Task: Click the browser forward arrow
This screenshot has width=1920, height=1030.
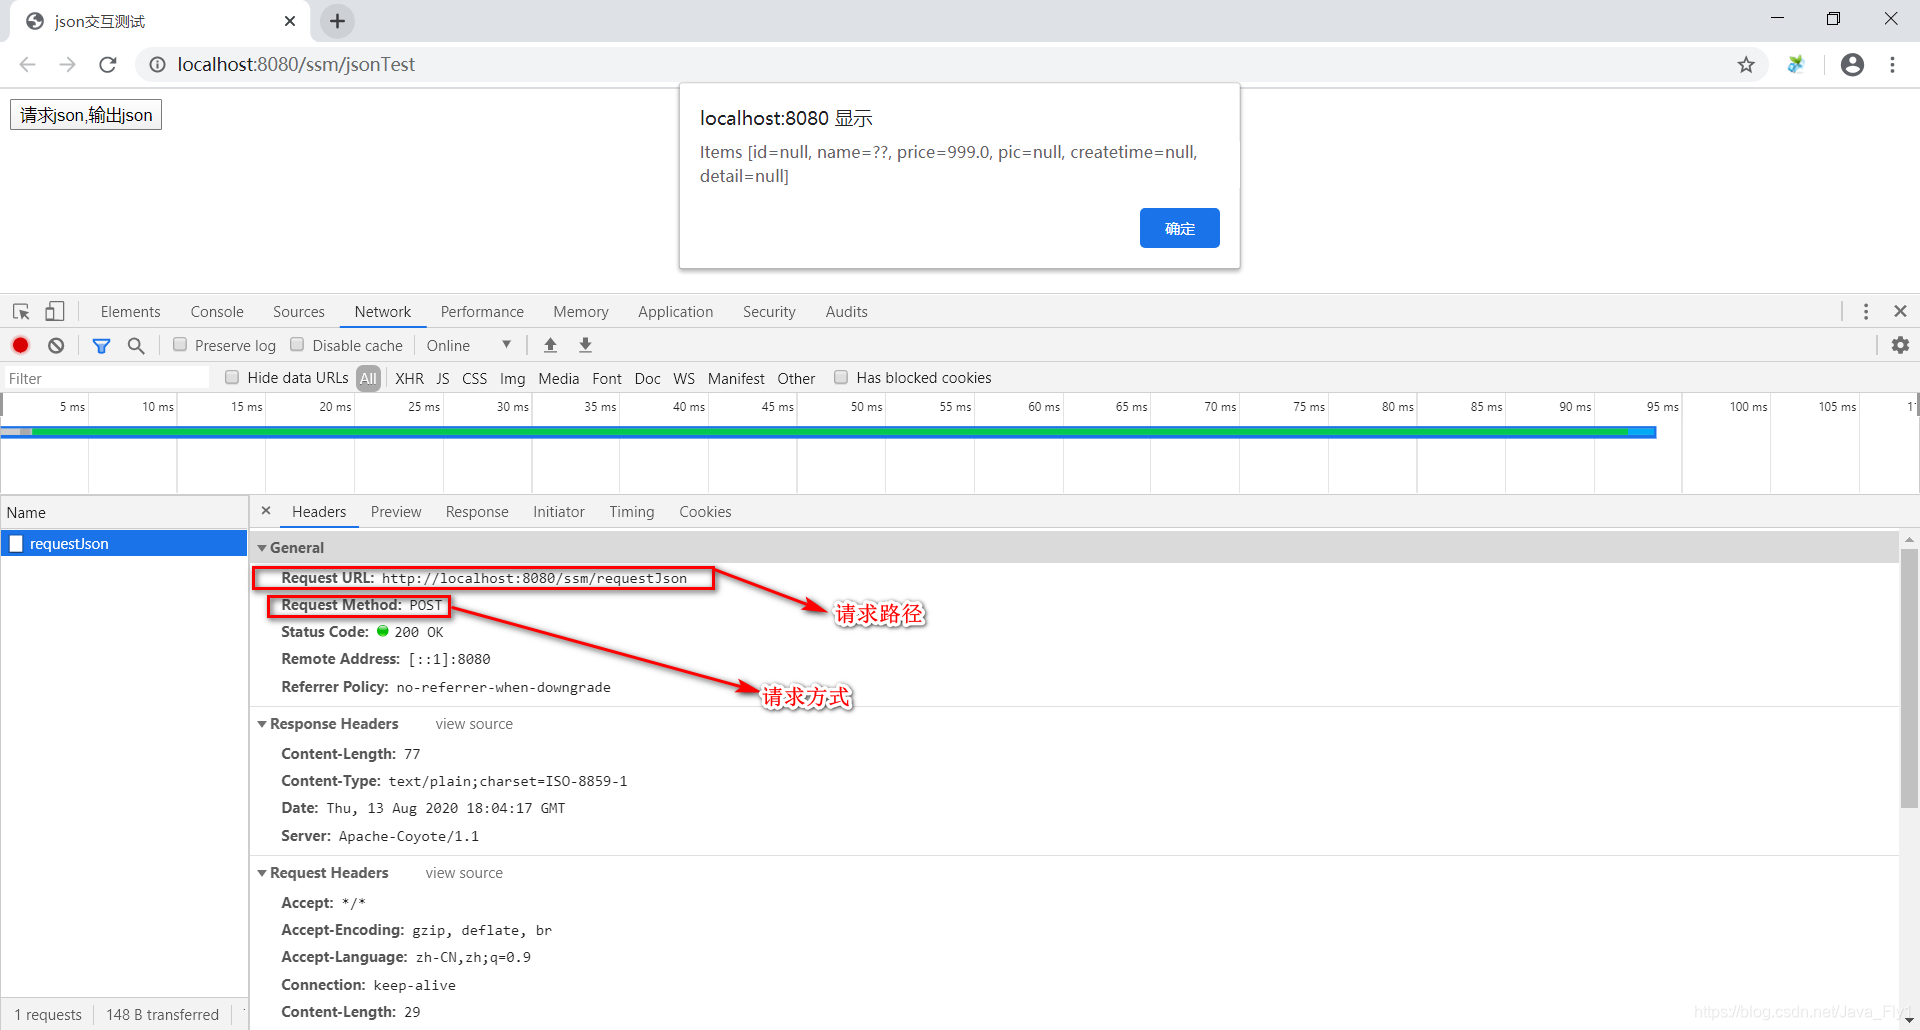Action: [67, 64]
